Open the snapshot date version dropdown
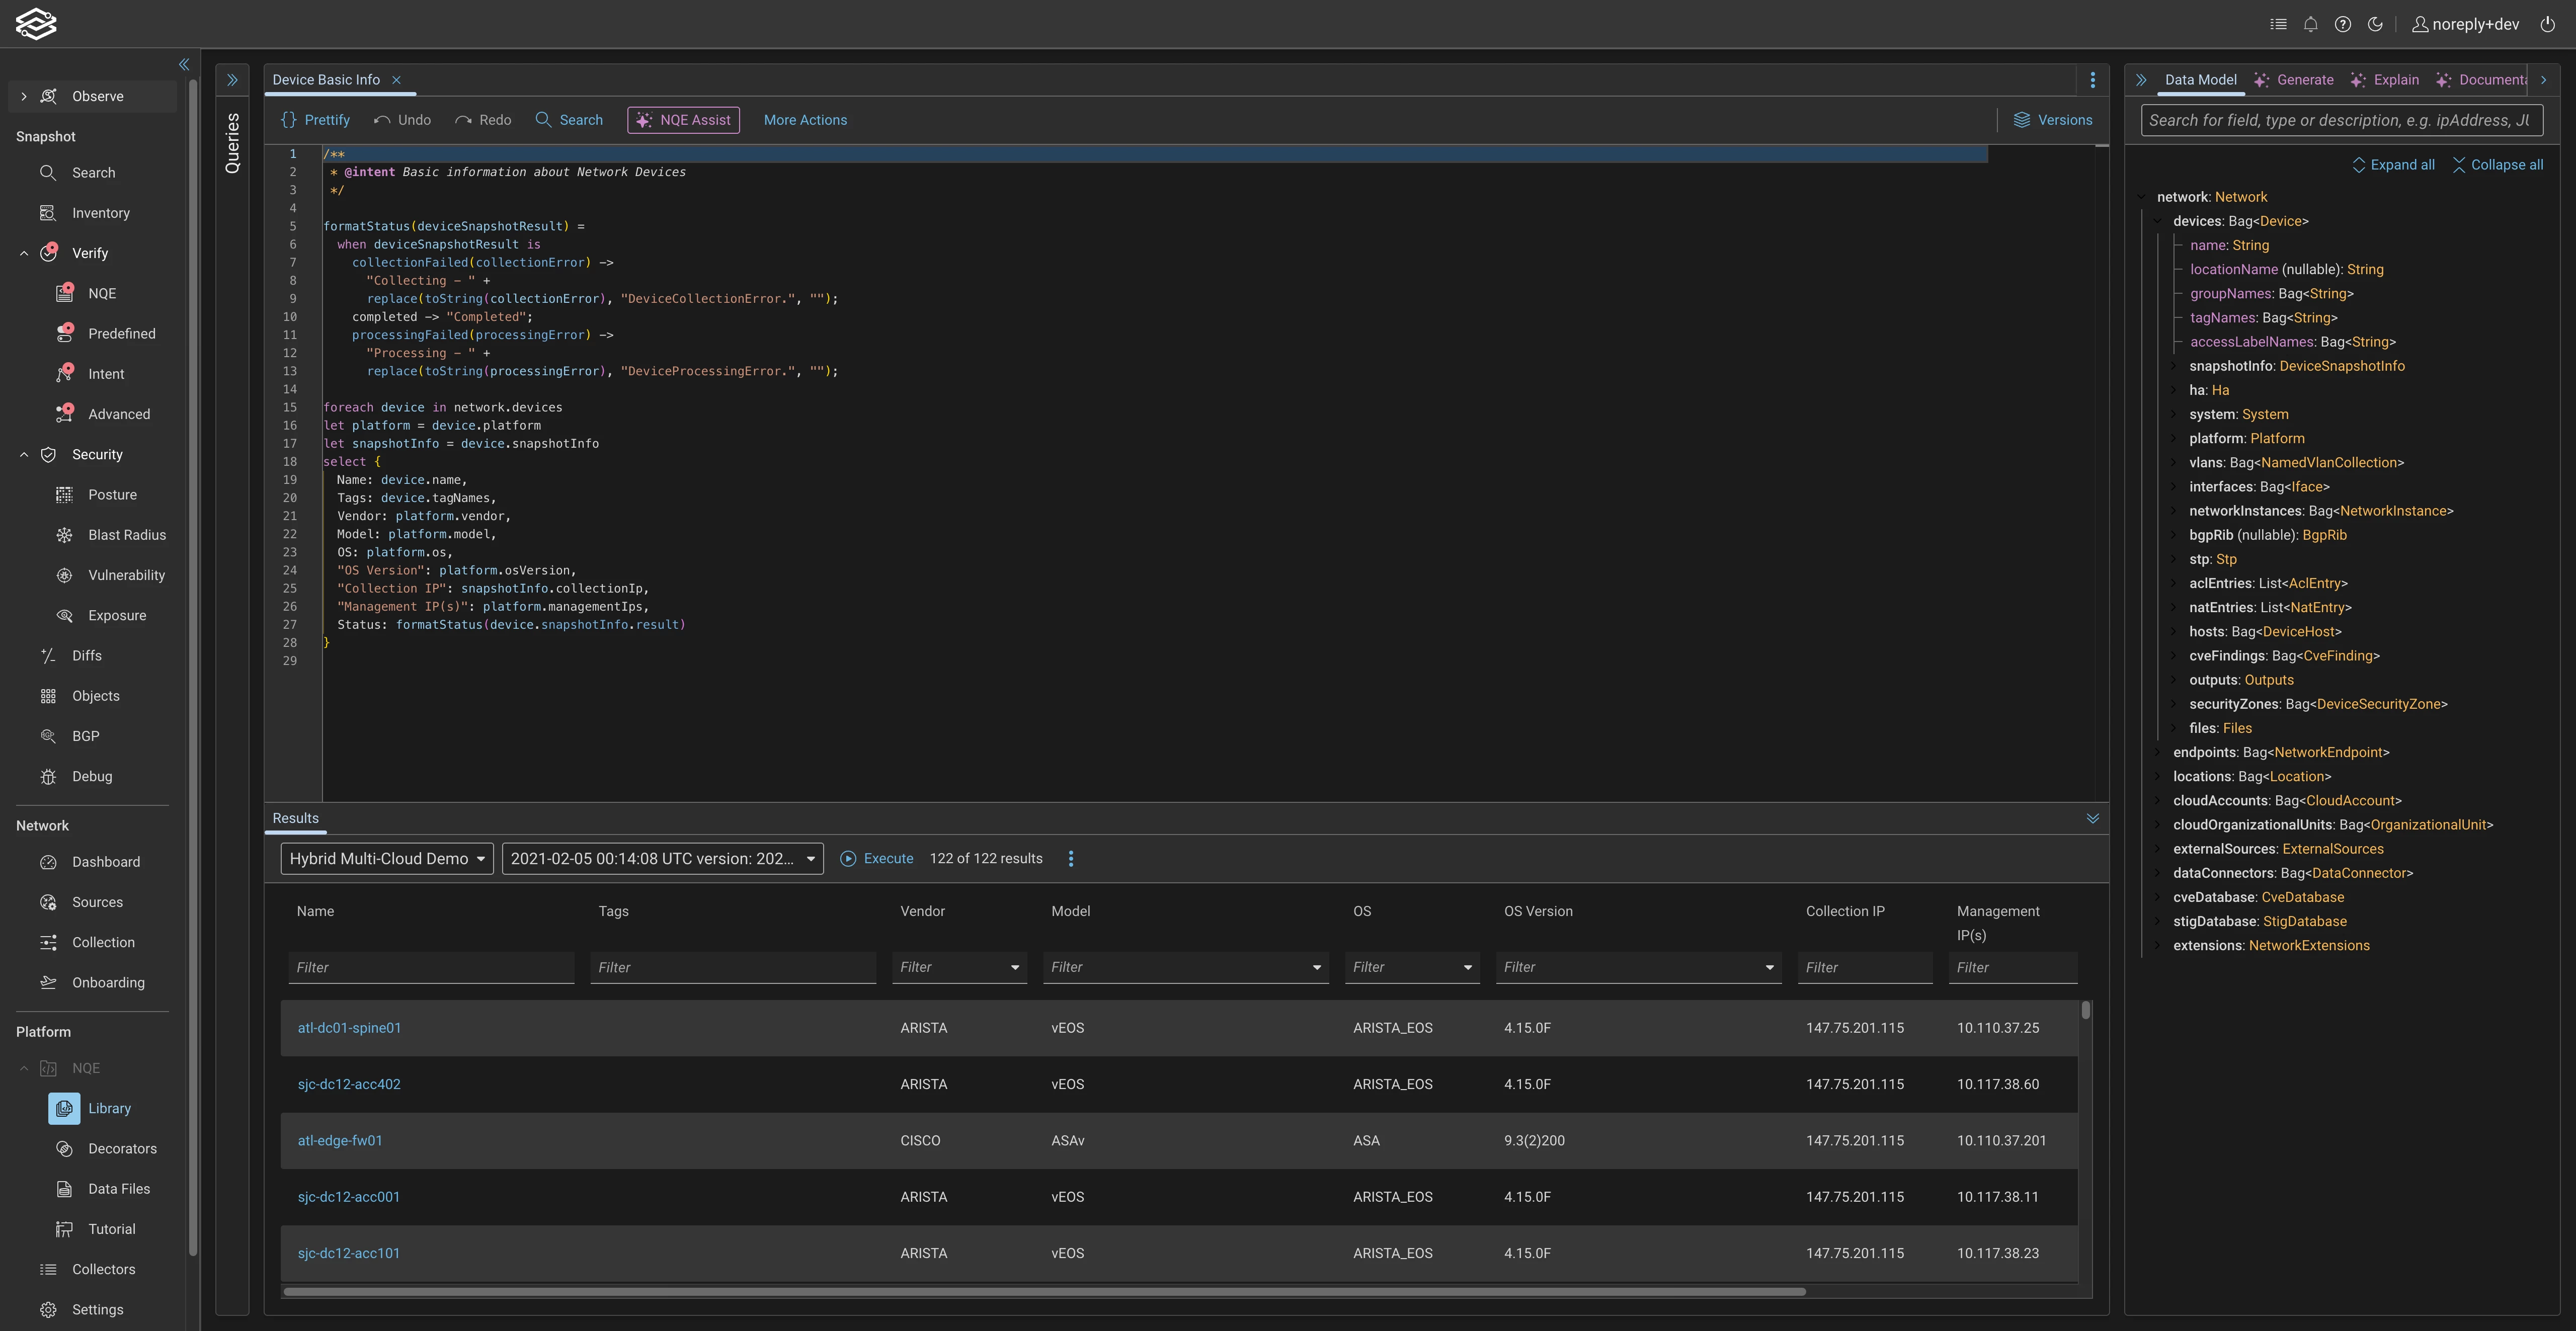Image resolution: width=2576 pixels, height=1331 pixels. click(662, 858)
